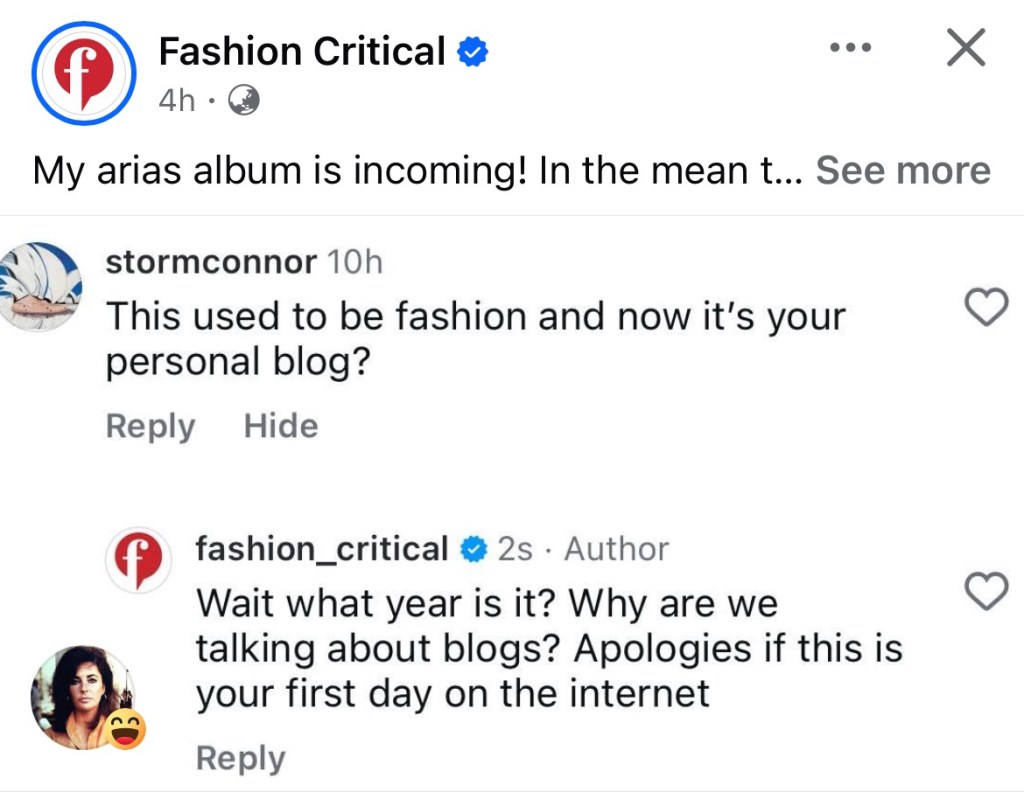This screenshot has height=792, width=1024.
Task: Open stormconnor's profile avatar
Action: pyautogui.click(x=38, y=286)
